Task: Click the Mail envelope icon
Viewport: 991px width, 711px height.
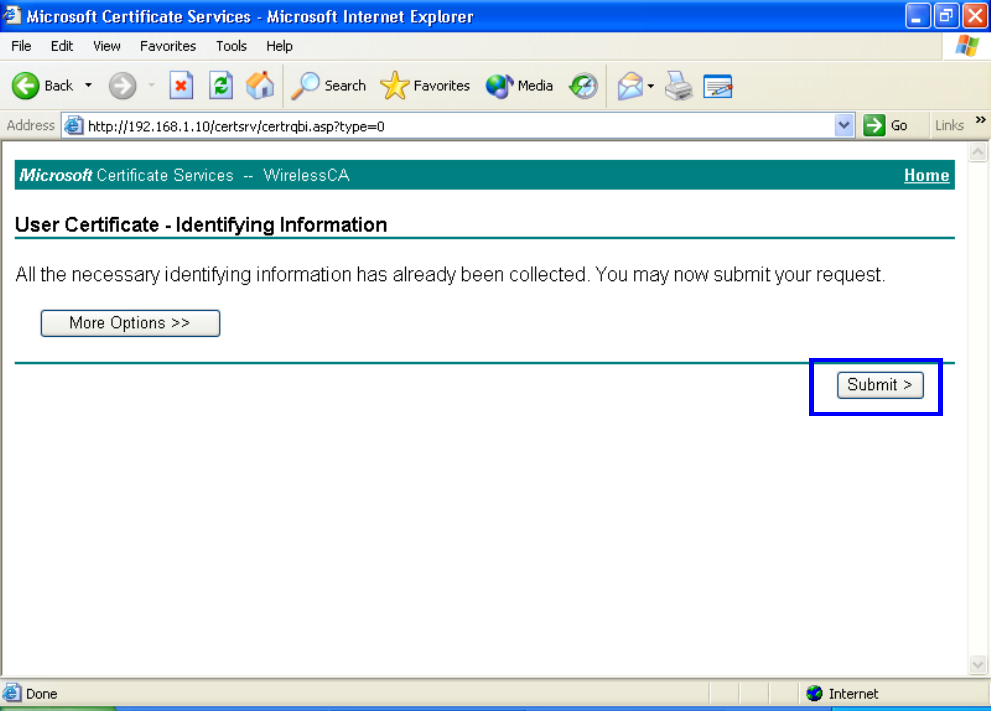Action: tap(630, 85)
